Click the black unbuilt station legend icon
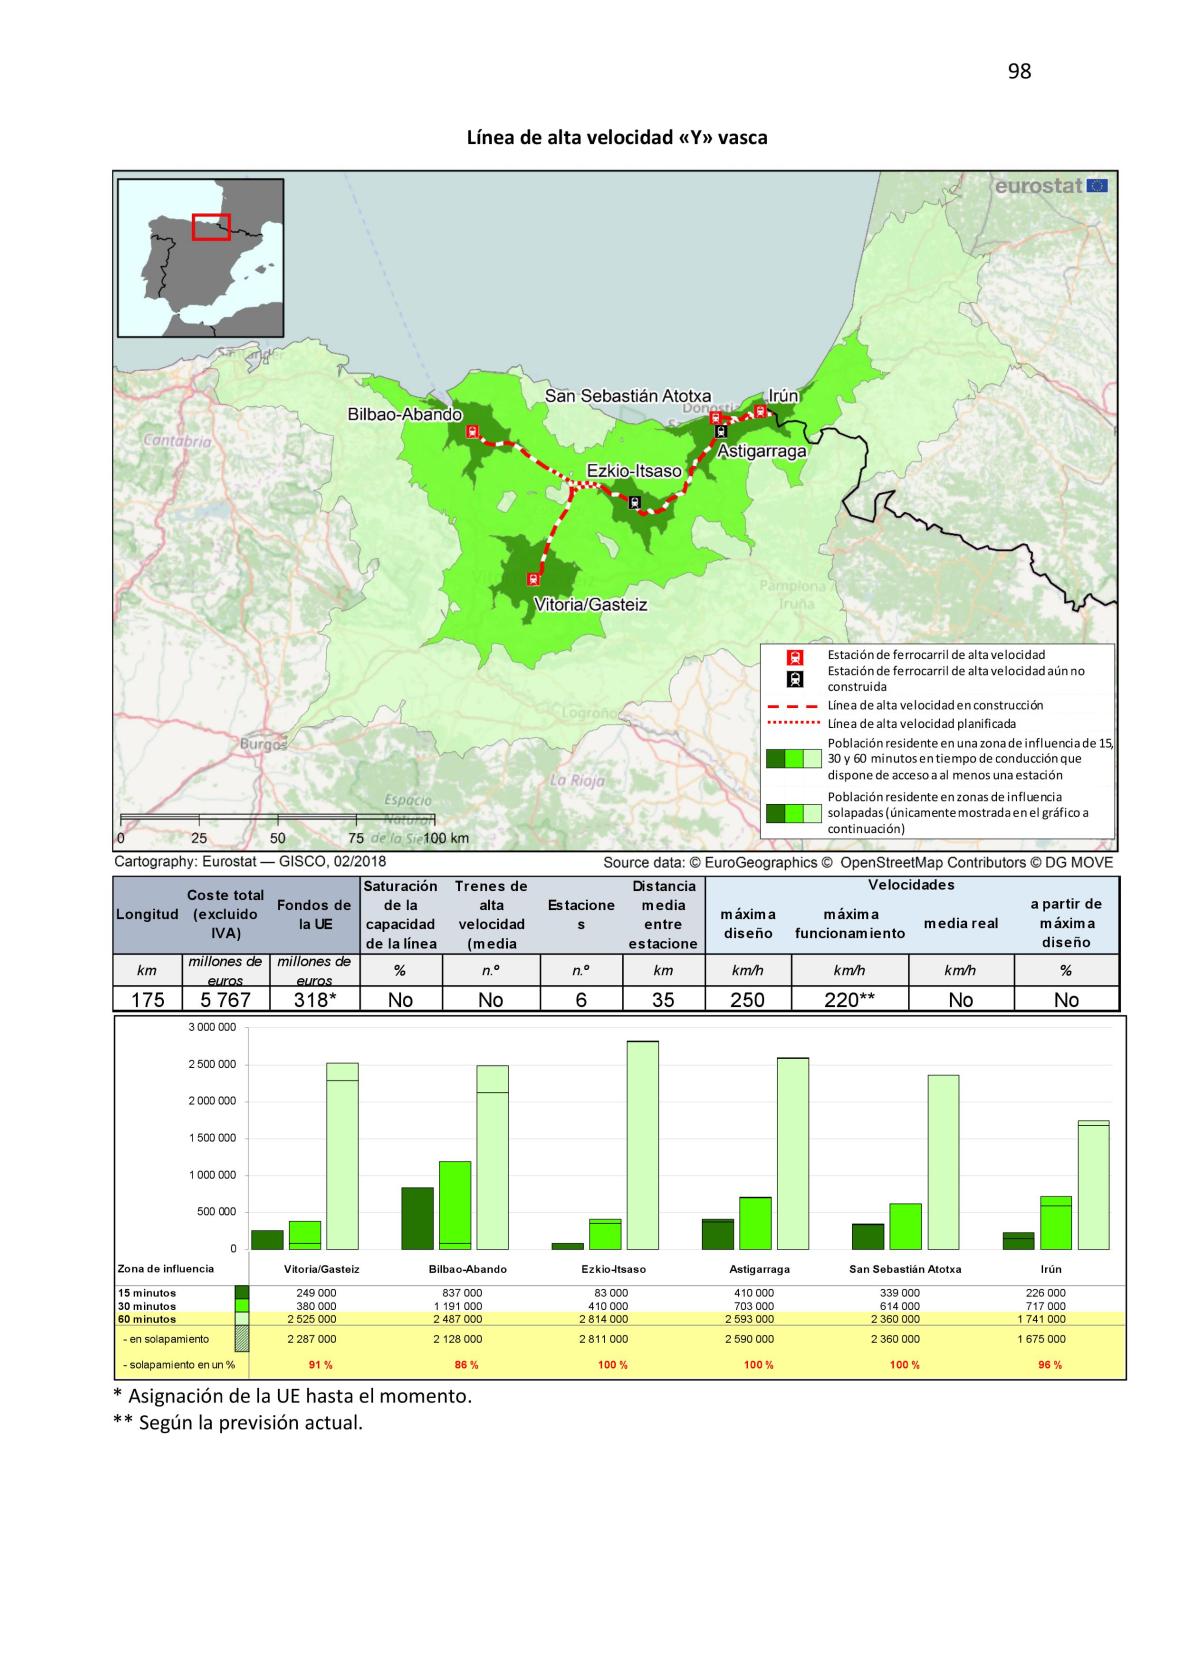 pyautogui.click(x=794, y=679)
